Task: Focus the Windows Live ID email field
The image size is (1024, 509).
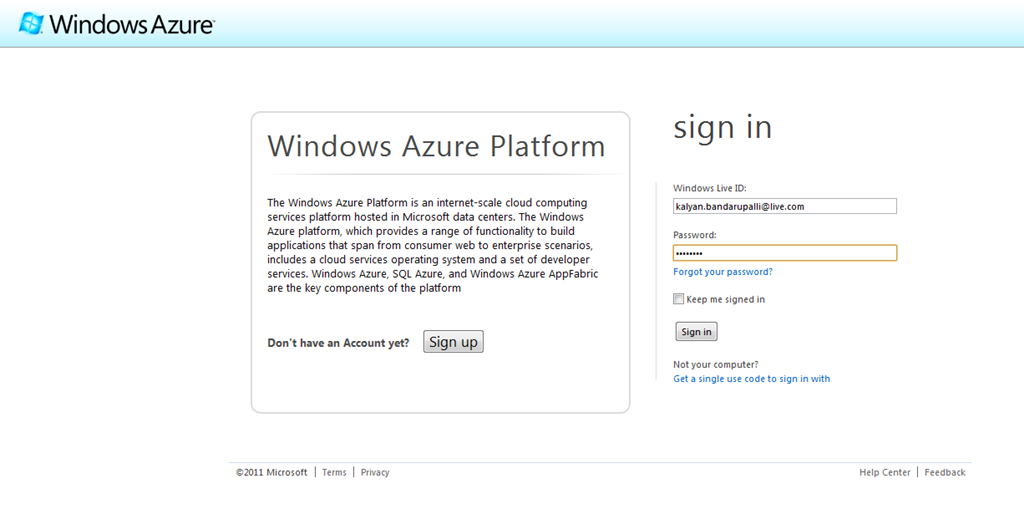Action: pos(785,206)
